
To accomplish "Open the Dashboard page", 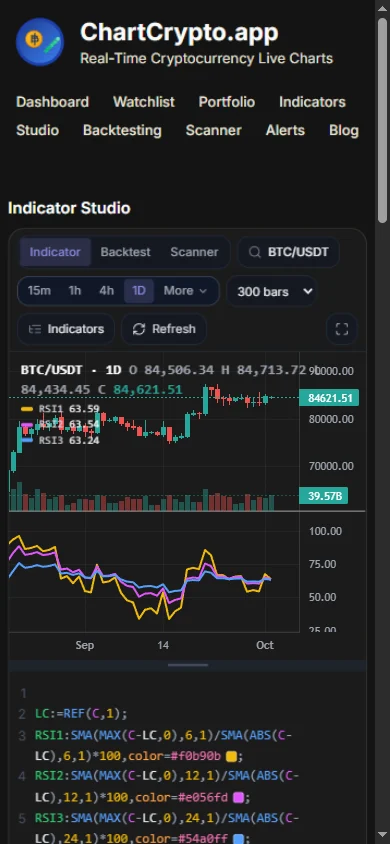I will point(52,102).
